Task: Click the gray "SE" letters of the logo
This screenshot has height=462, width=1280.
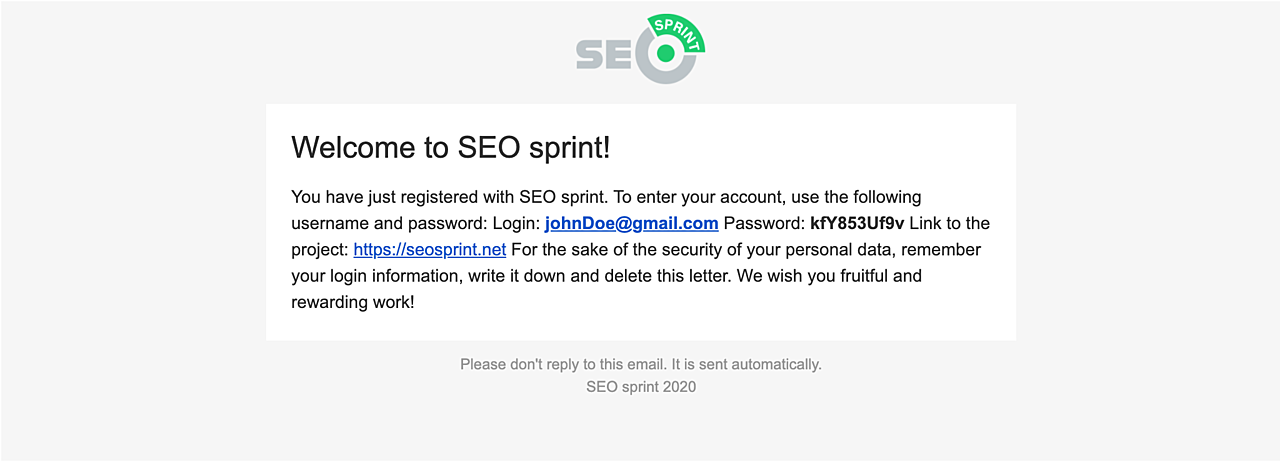Action: pyautogui.click(x=603, y=54)
